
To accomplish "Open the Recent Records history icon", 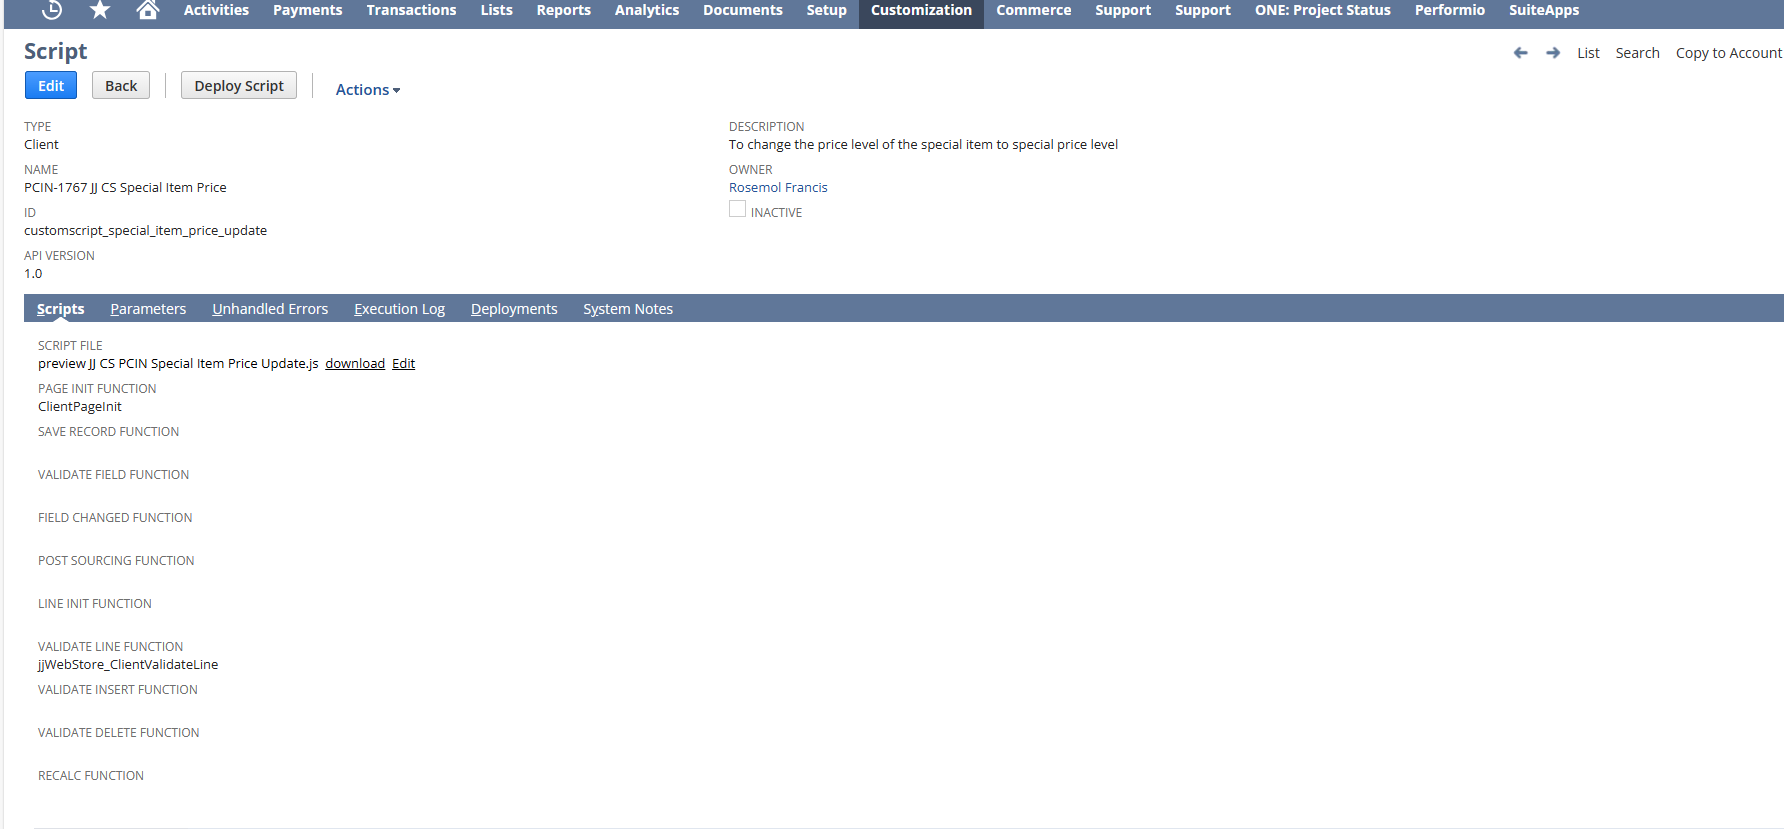I will click(x=52, y=10).
